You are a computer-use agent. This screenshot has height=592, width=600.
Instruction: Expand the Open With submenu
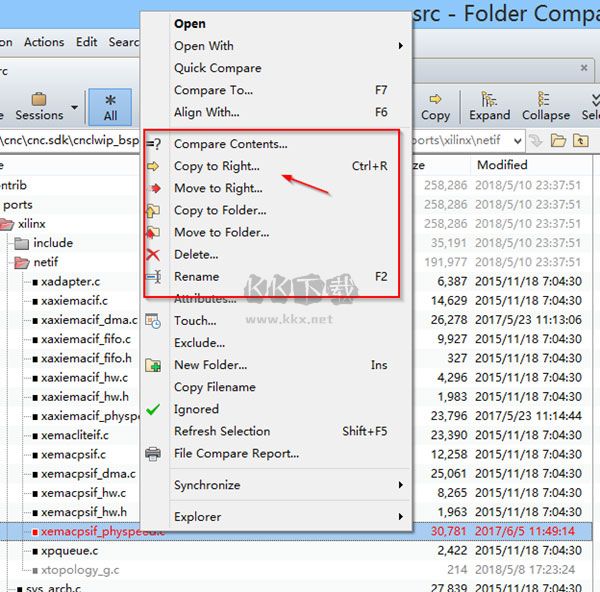pos(401,46)
